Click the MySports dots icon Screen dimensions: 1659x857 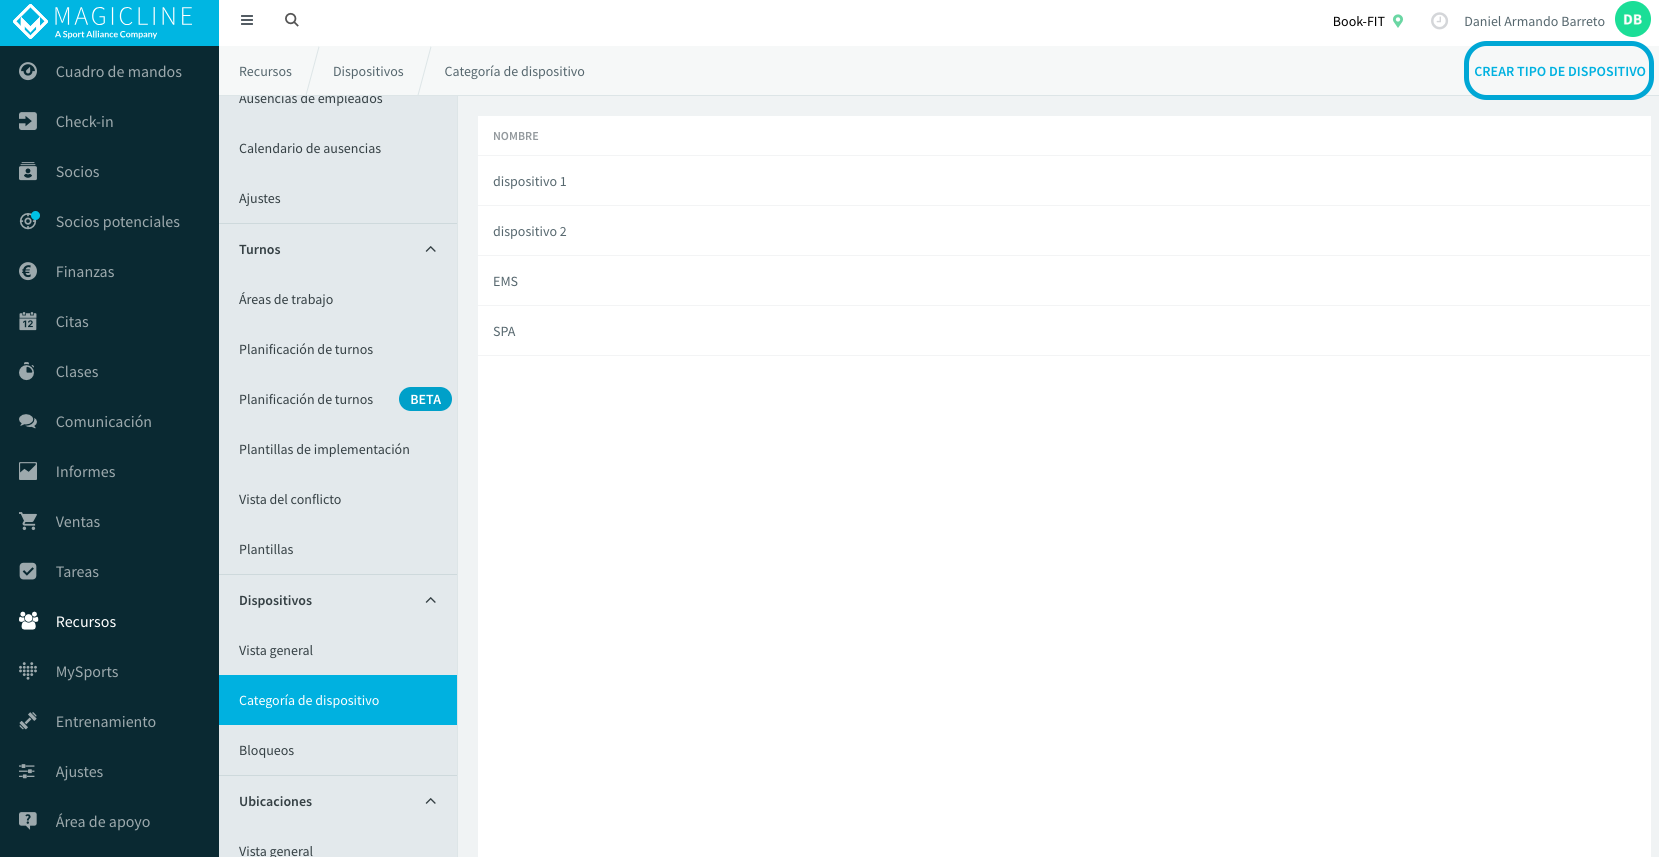click(x=28, y=671)
